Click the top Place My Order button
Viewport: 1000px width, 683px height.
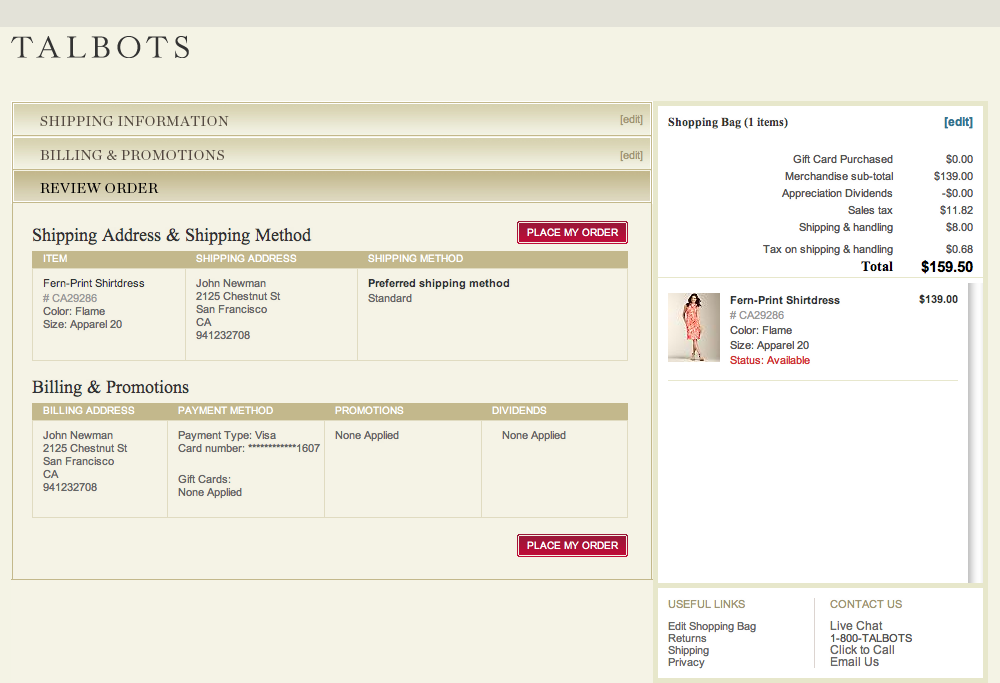coord(572,232)
